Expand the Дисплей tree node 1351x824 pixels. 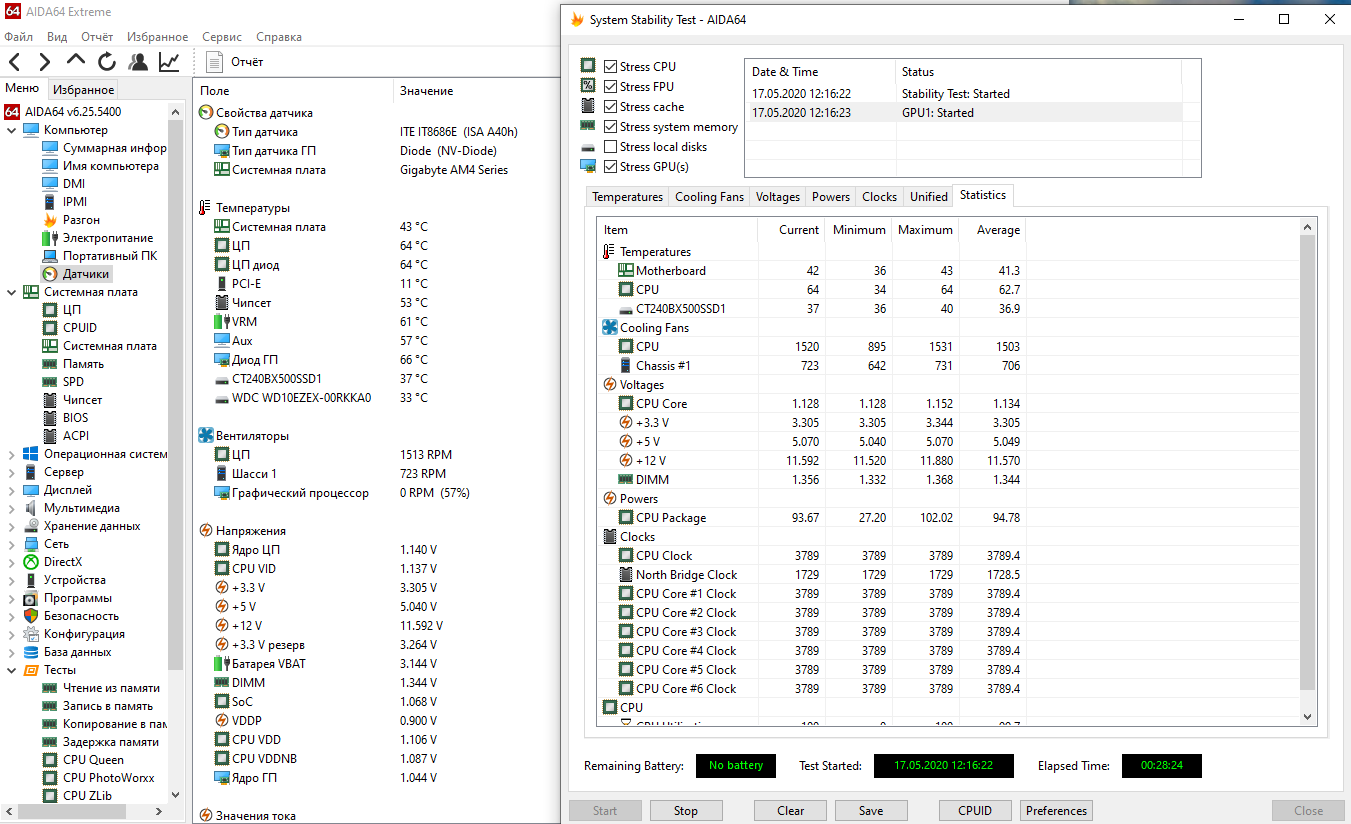pos(12,490)
